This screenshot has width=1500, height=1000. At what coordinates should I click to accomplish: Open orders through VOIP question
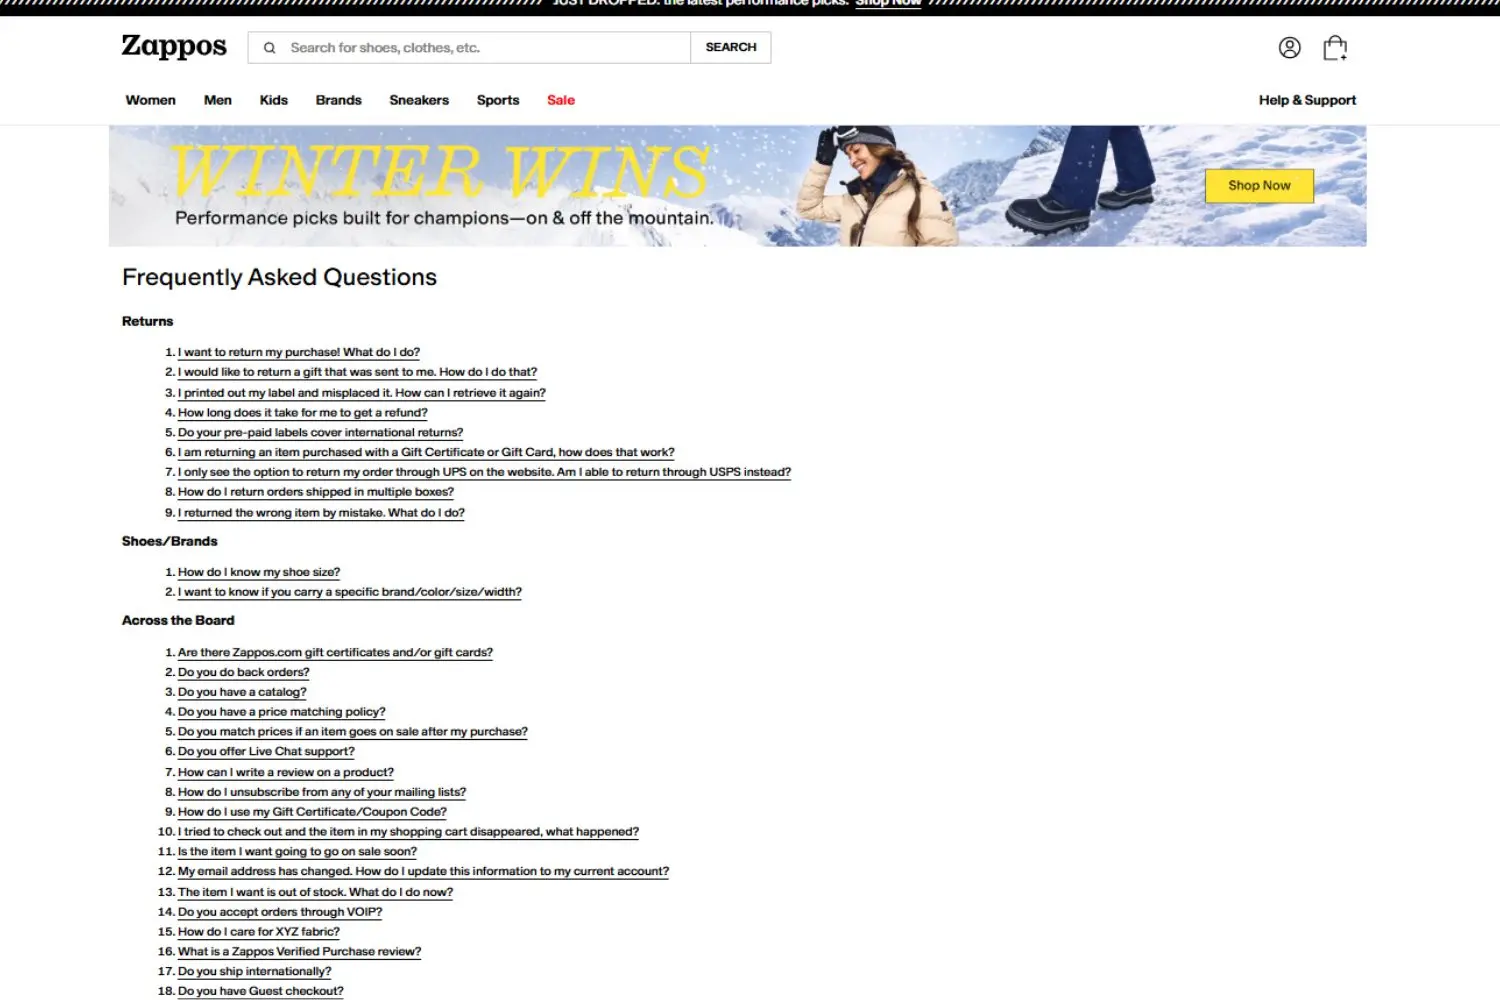[280, 912]
